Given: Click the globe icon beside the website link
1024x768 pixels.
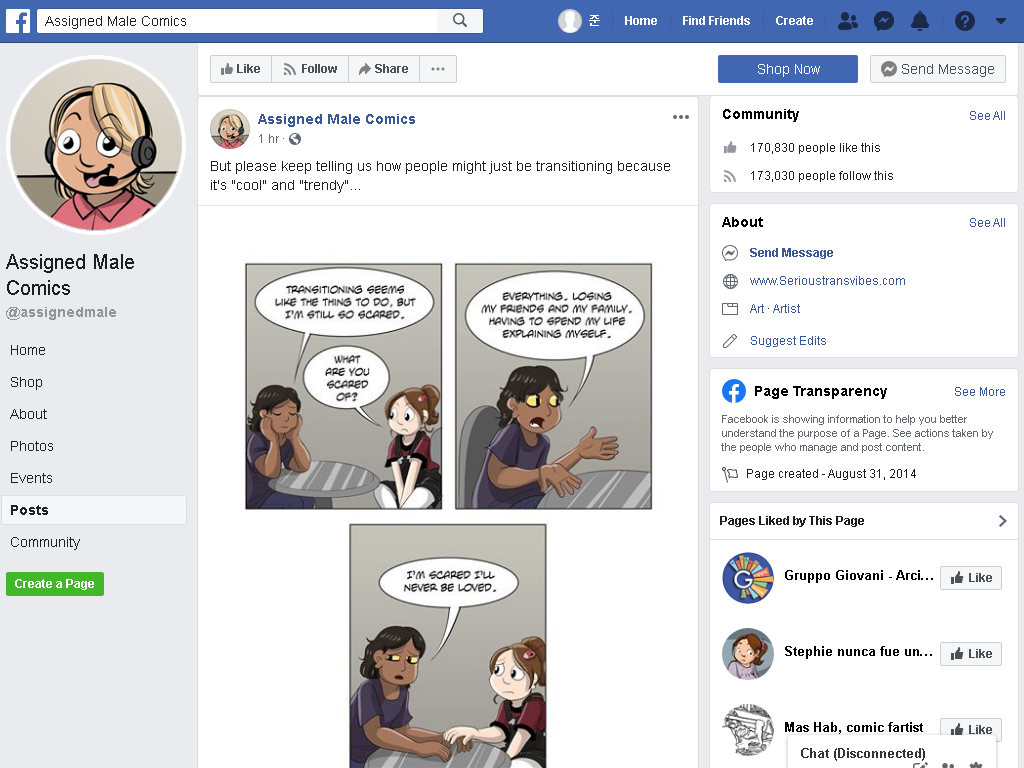Looking at the screenshot, I should (x=730, y=281).
